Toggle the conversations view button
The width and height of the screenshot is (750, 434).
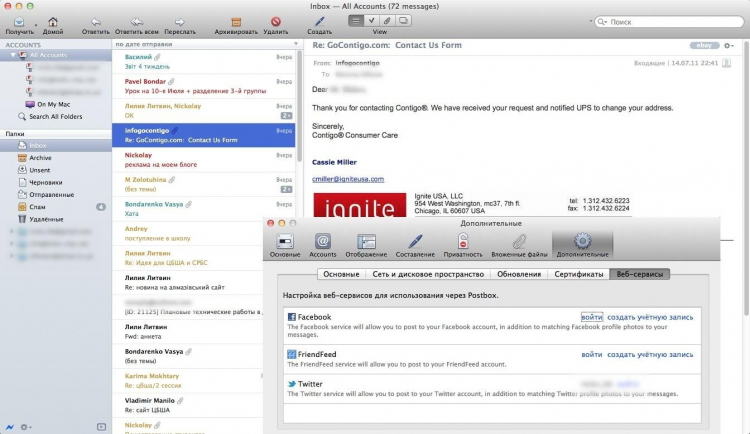[x=403, y=21]
